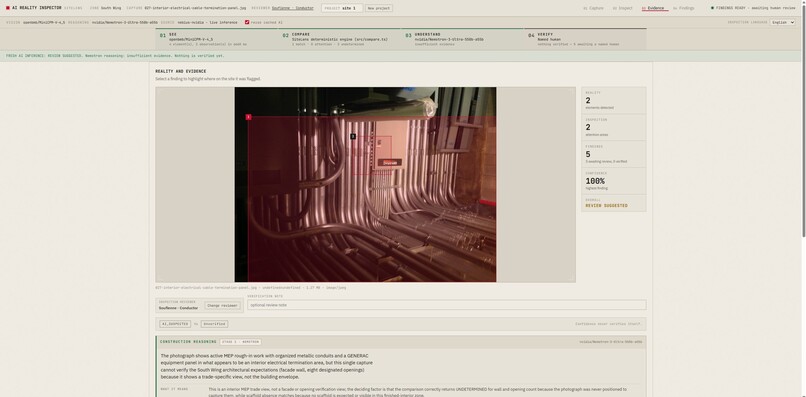Click the Stage 3 - Nemotron badge

[x=241, y=342]
